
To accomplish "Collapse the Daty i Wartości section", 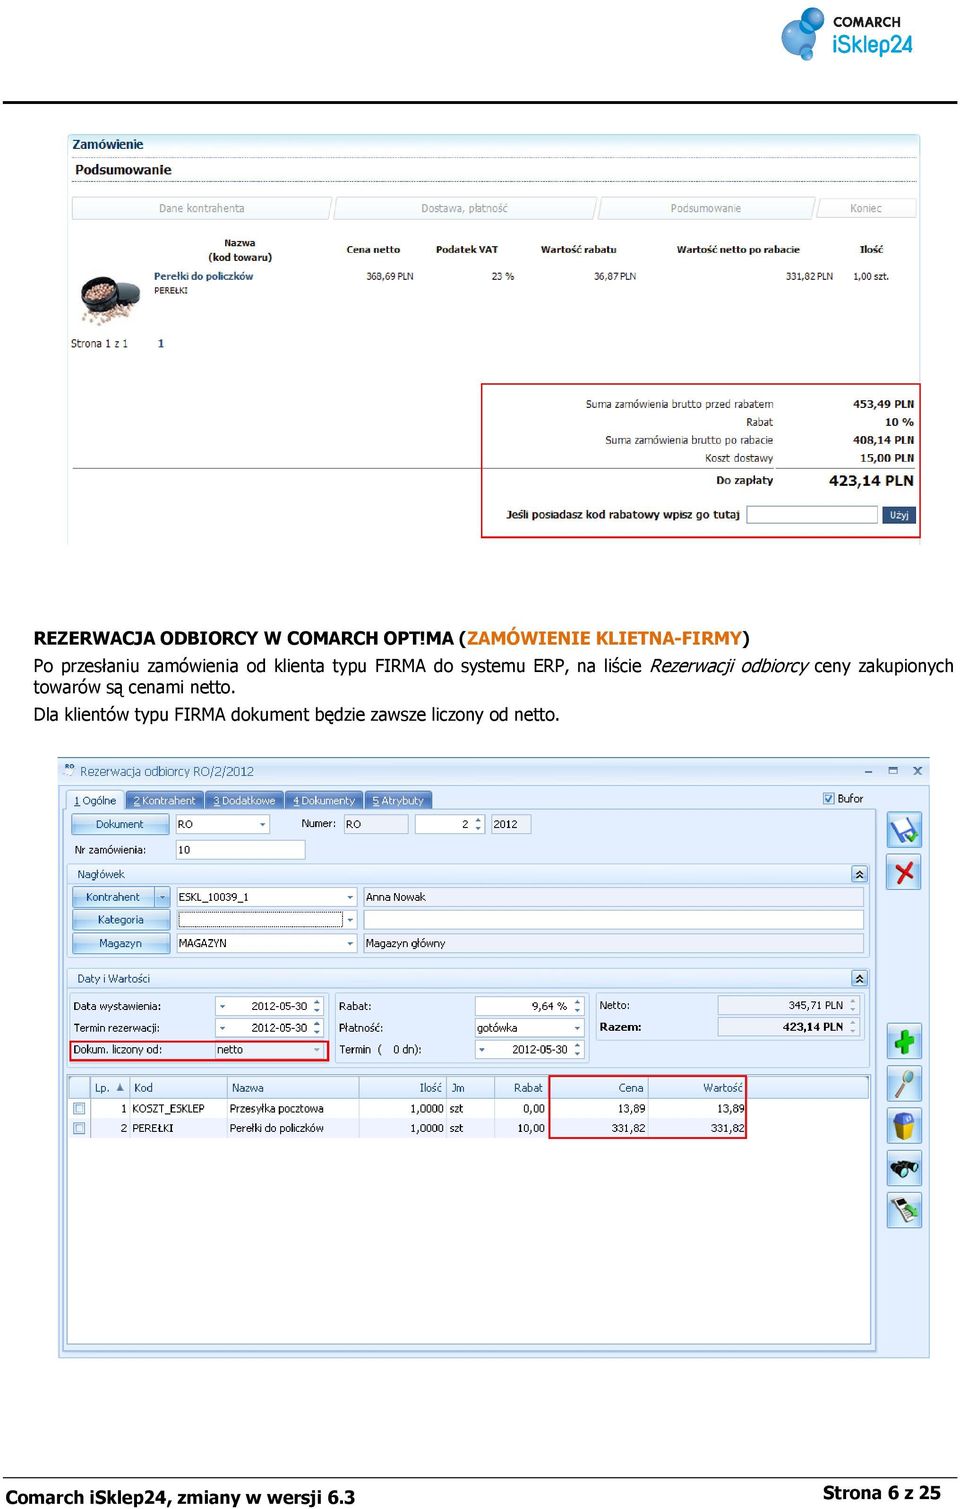I will tap(859, 978).
